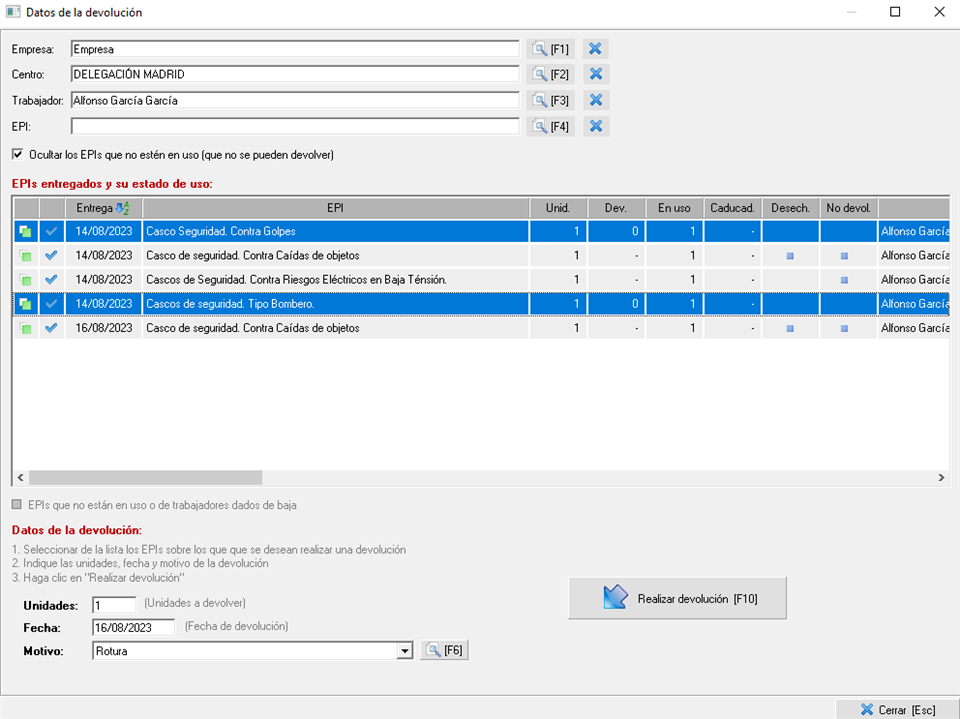Maximize the 'Datos de la devolución' window

tap(894, 12)
